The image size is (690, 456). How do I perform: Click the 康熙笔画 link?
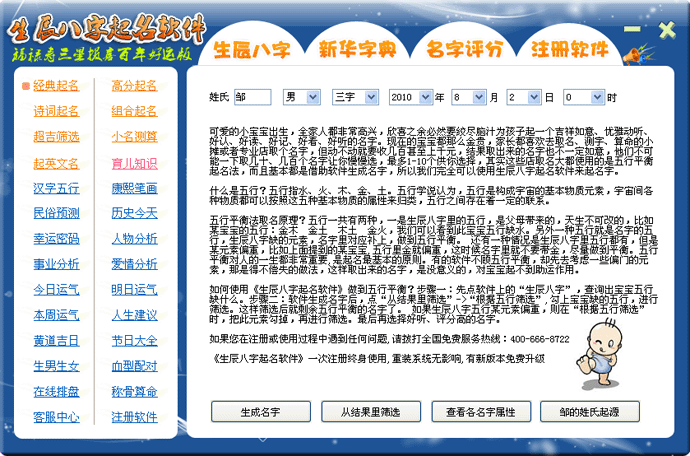point(134,188)
